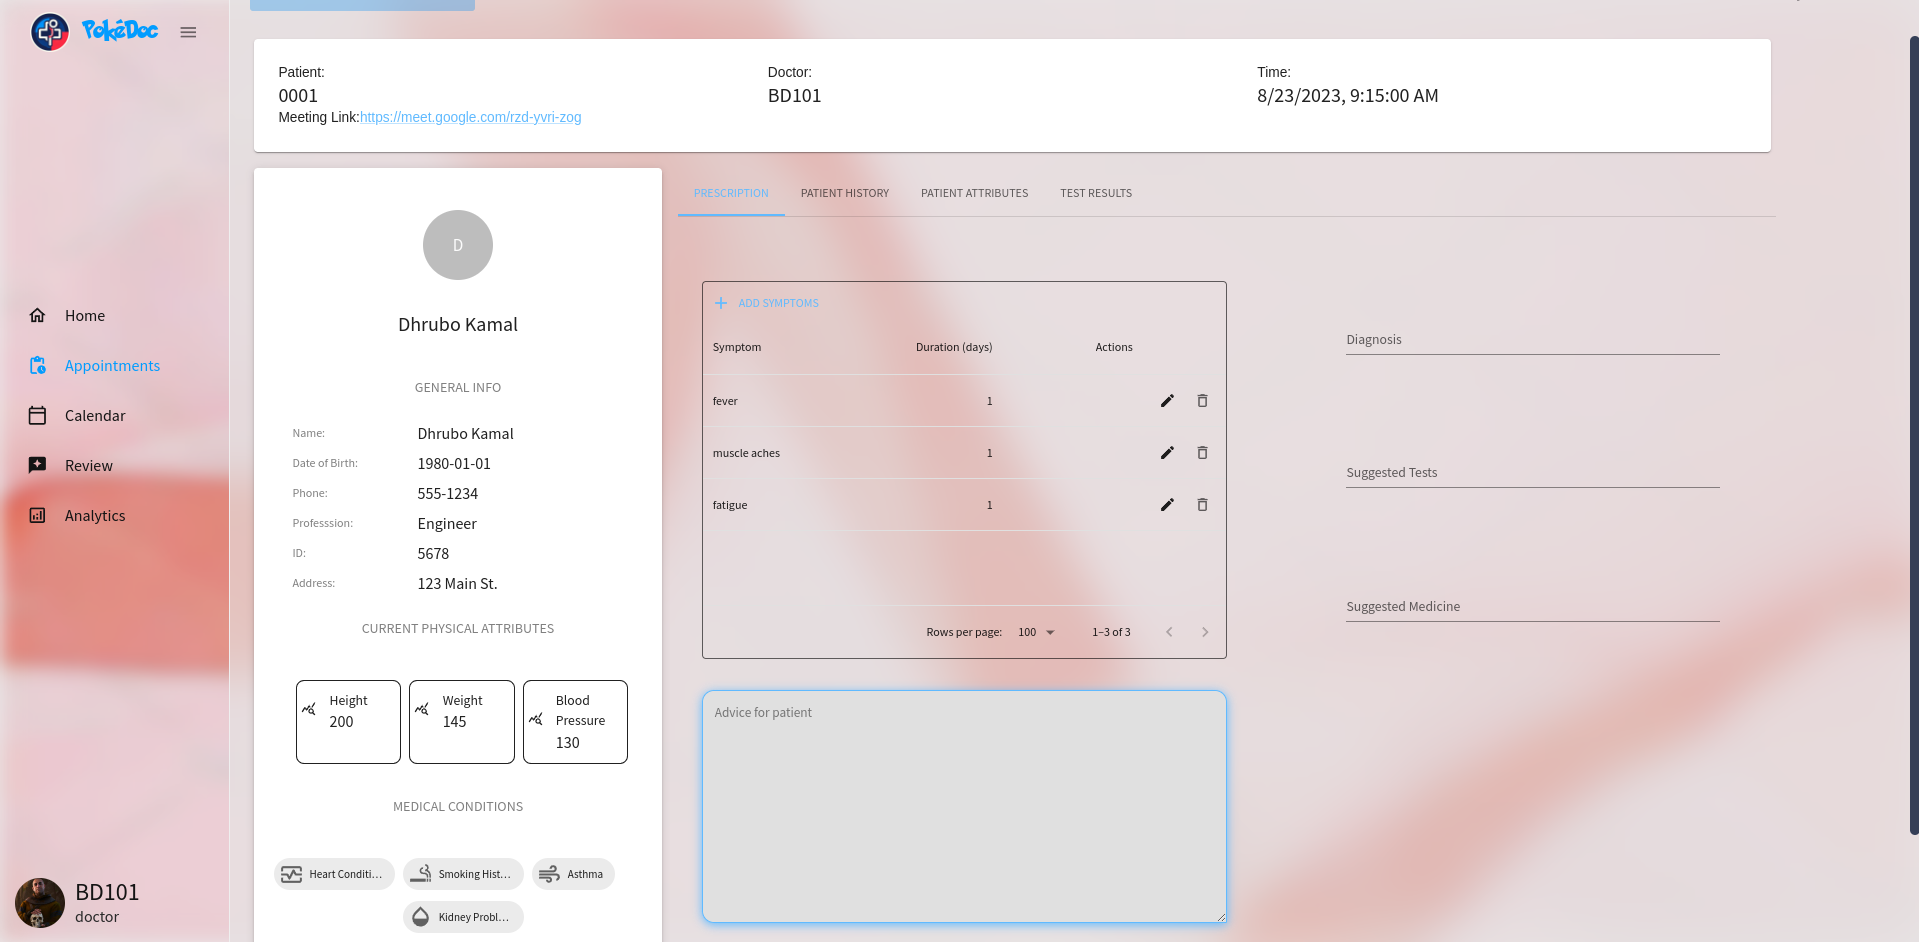Viewport: 1919px width, 942px height.
Task: Click the patient name Dhrubo Kamal heading
Action: 458,324
